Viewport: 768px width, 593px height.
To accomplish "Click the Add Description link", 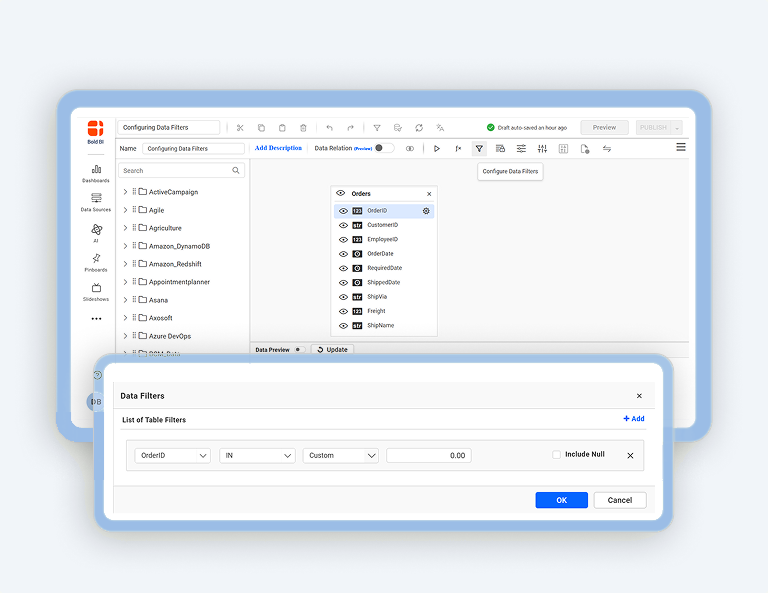I will pyautogui.click(x=278, y=148).
